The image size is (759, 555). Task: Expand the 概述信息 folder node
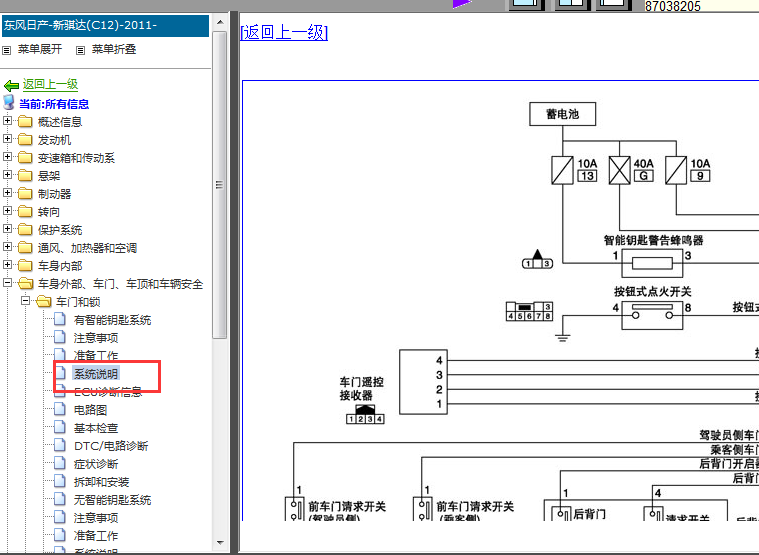pos(7,120)
